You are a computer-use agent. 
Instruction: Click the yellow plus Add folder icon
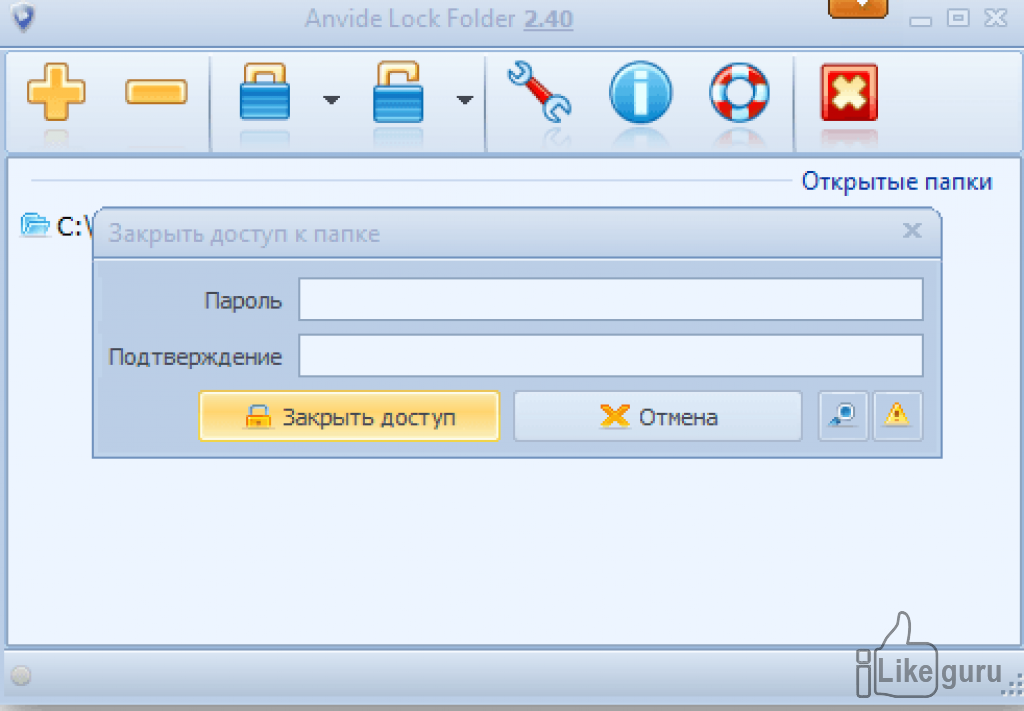[56, 93]
